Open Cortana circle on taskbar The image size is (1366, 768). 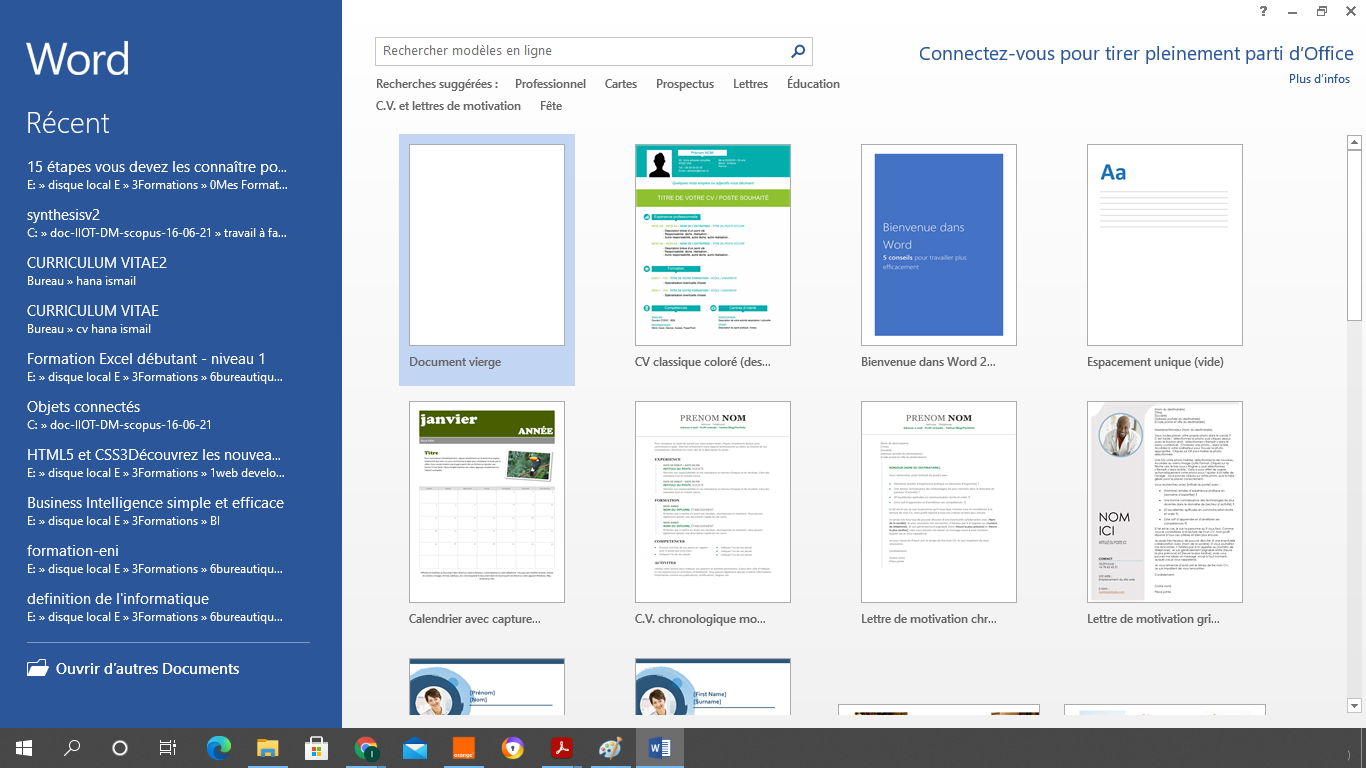(120, 748)
